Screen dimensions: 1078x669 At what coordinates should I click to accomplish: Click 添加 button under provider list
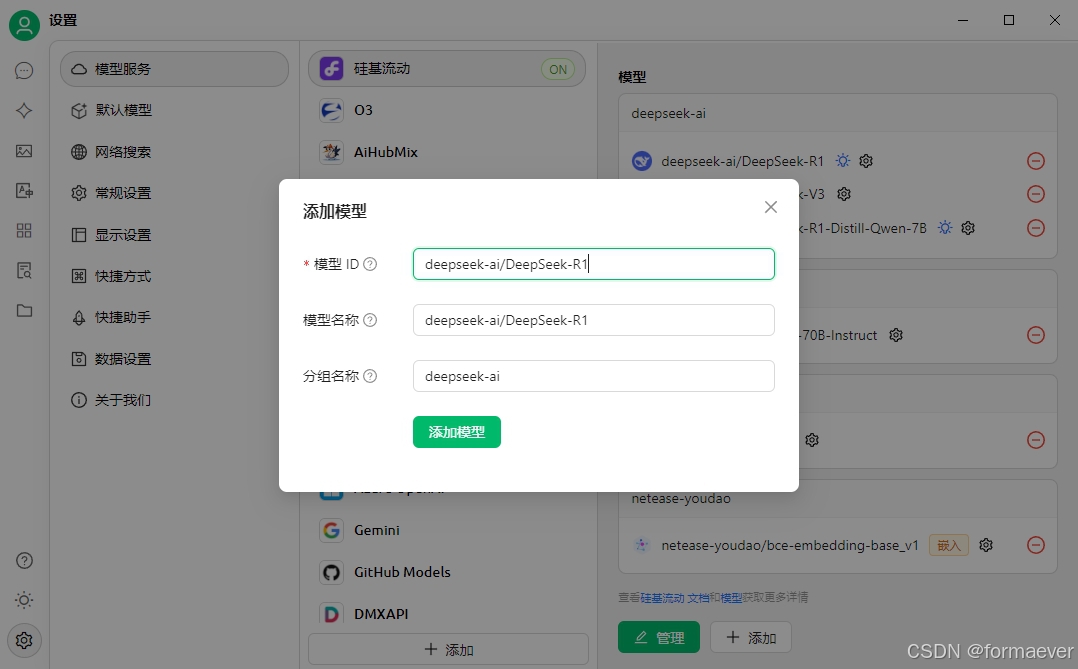coord(448,649)
